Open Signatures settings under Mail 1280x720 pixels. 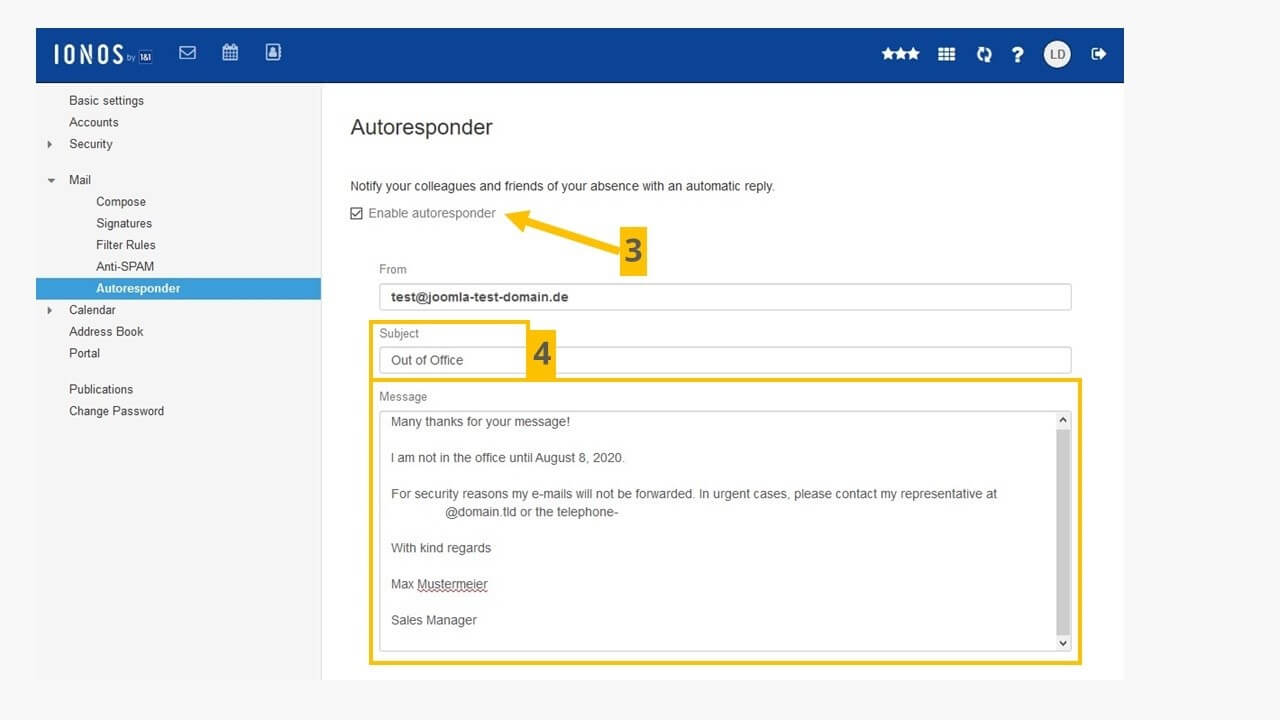pyautogui.click(x=124, y=223)
